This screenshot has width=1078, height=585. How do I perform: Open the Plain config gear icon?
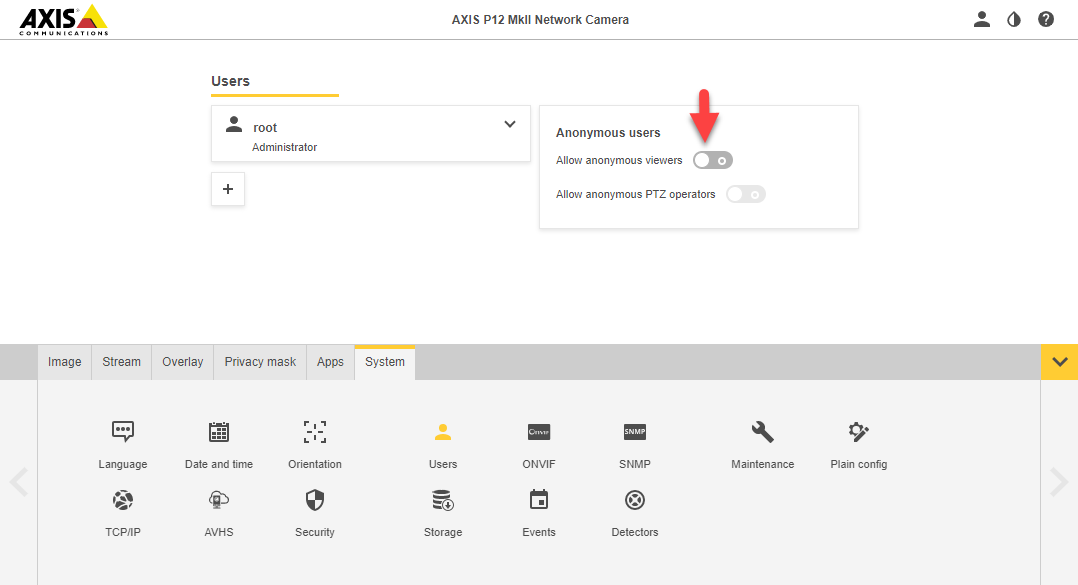(x=858, y=432)
